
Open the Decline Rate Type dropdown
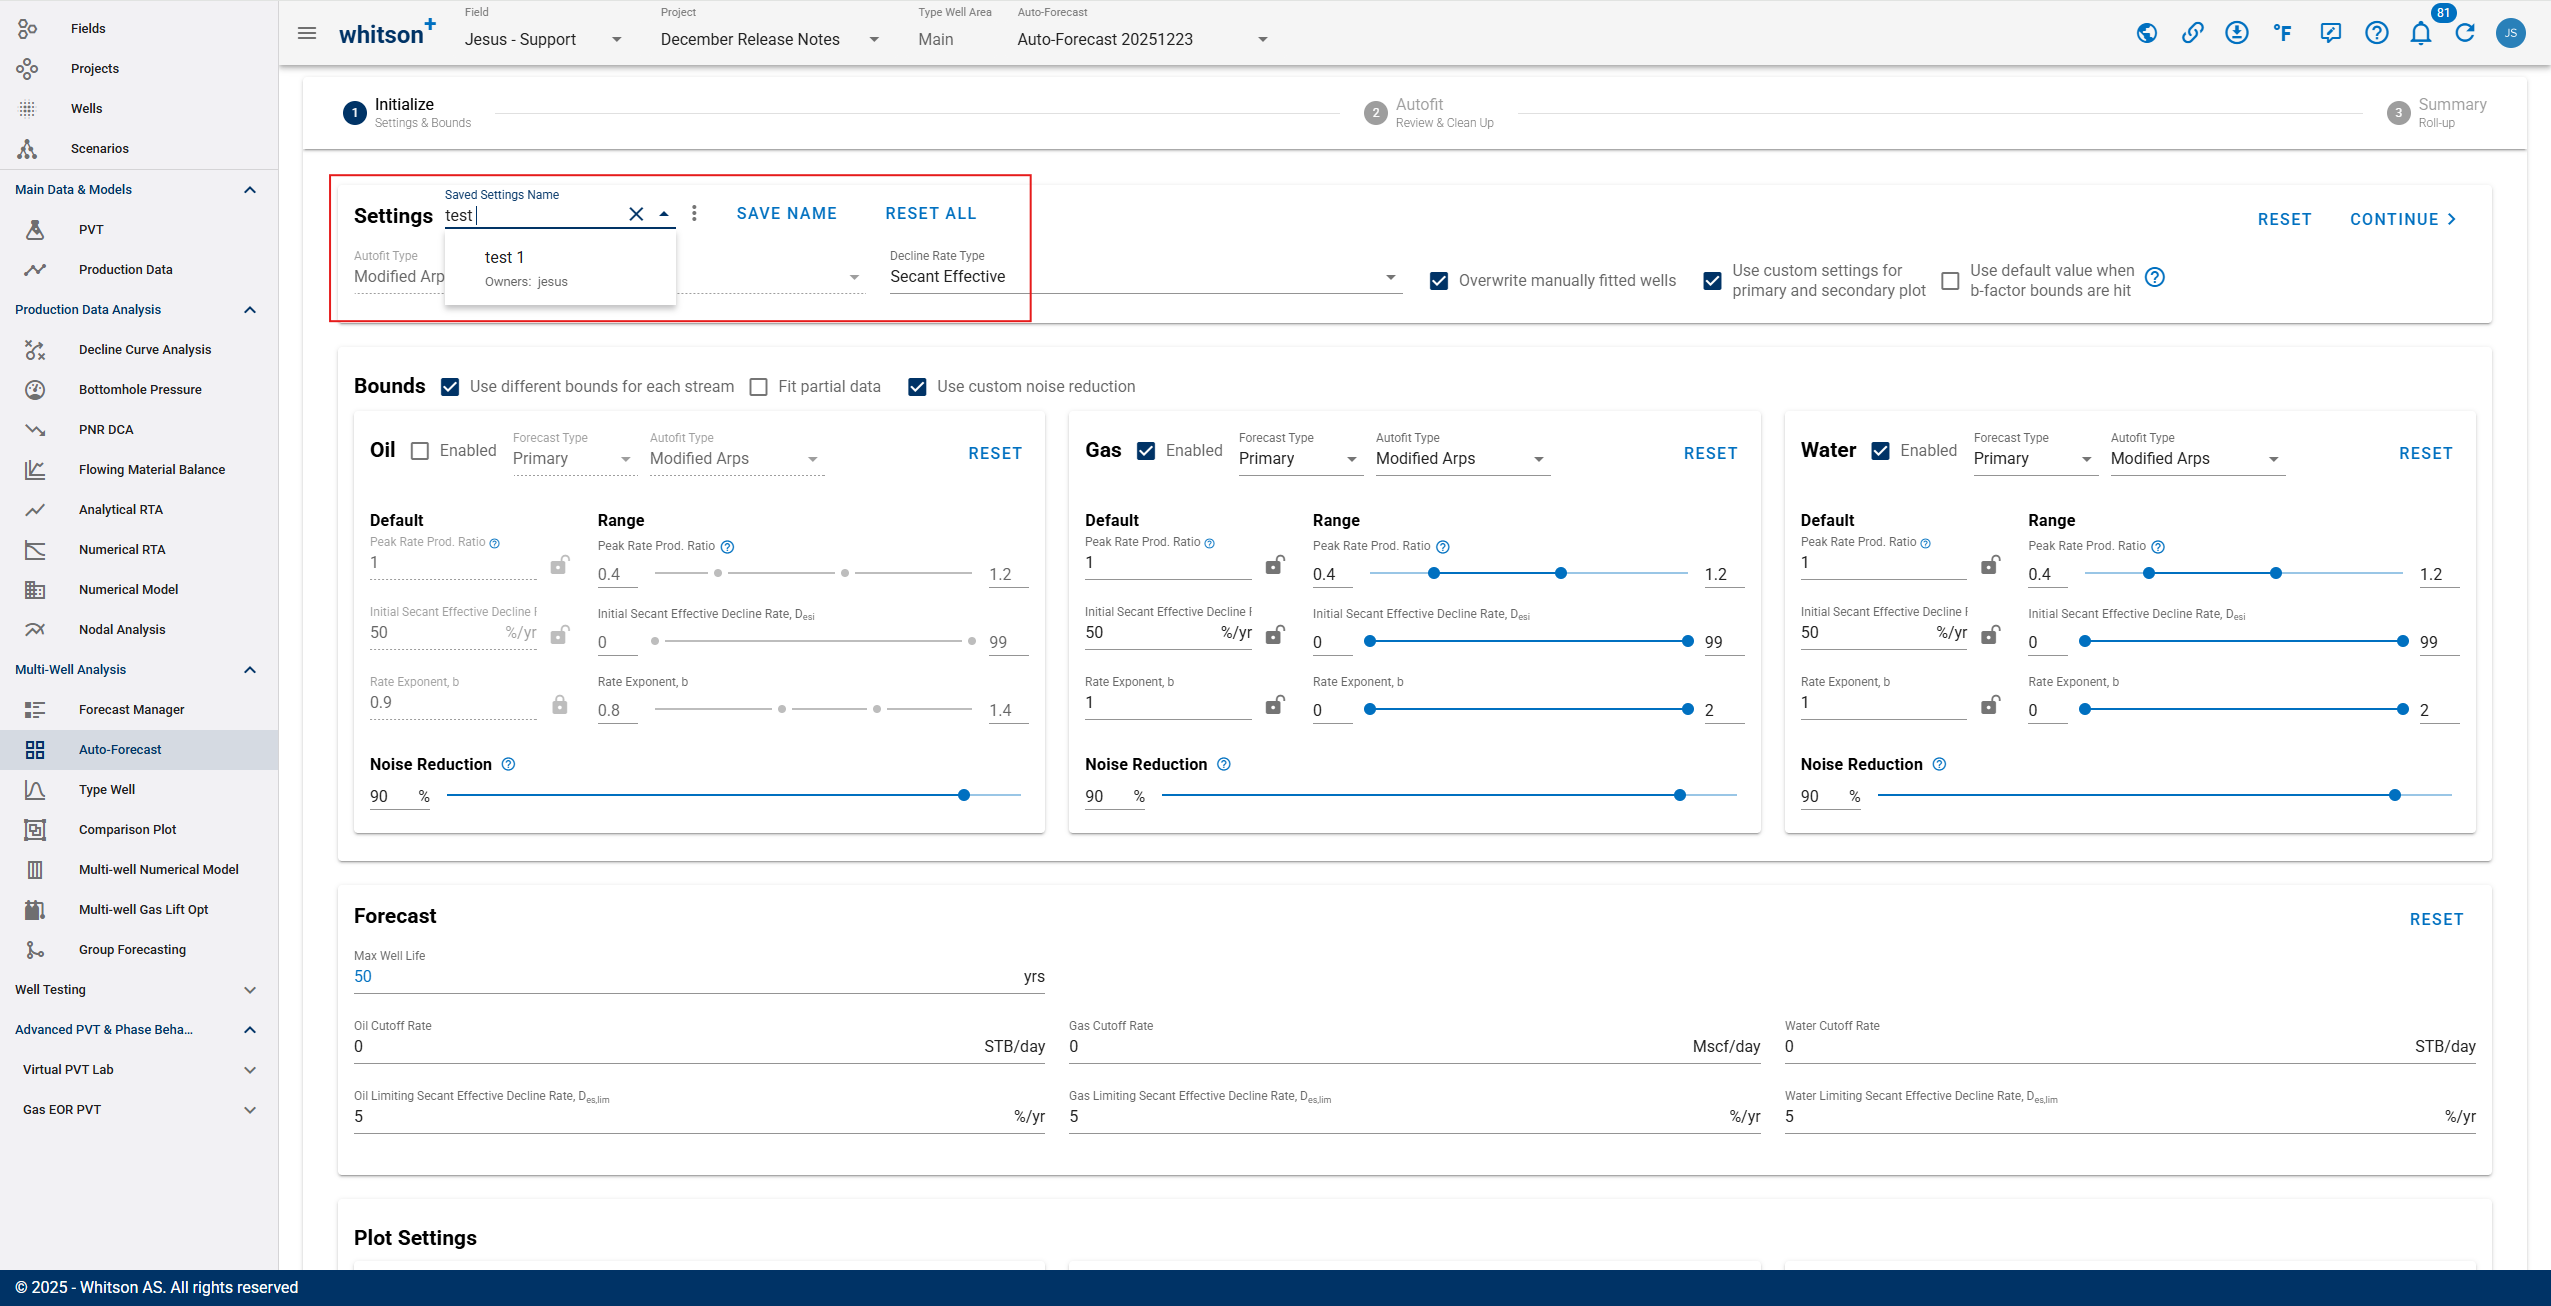(x=1144, y=277)
